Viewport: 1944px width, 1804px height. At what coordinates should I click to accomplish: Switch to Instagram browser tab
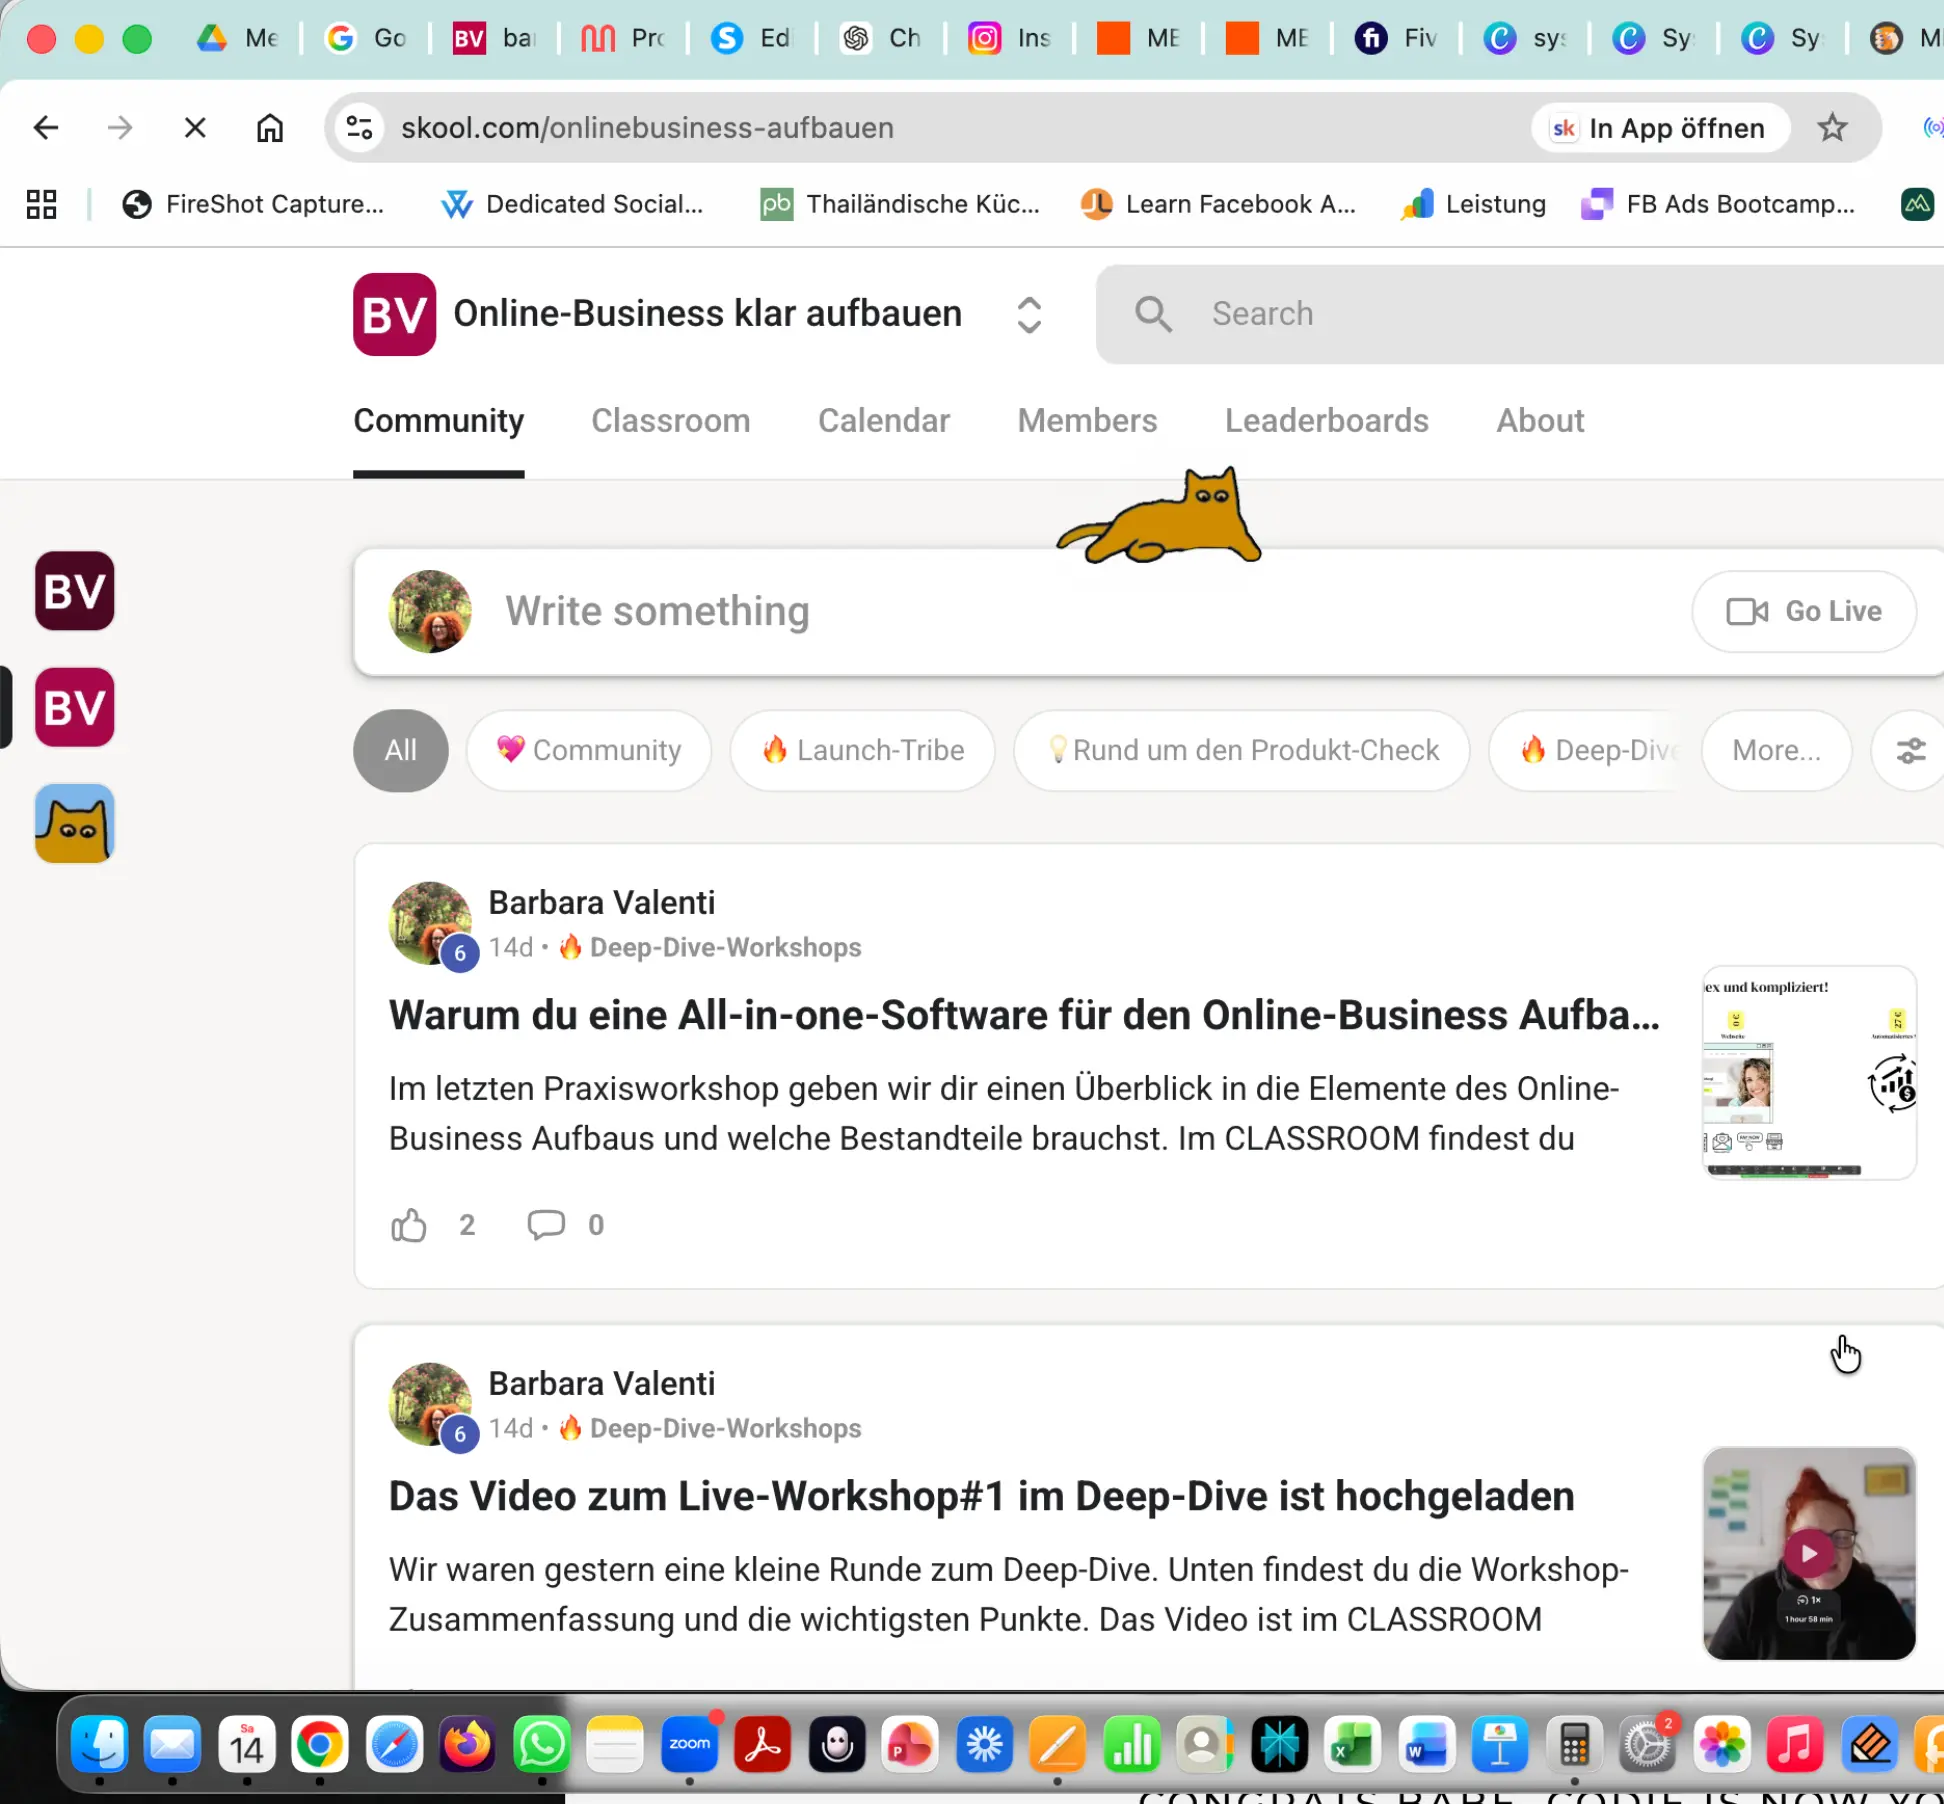[1009, 39]
